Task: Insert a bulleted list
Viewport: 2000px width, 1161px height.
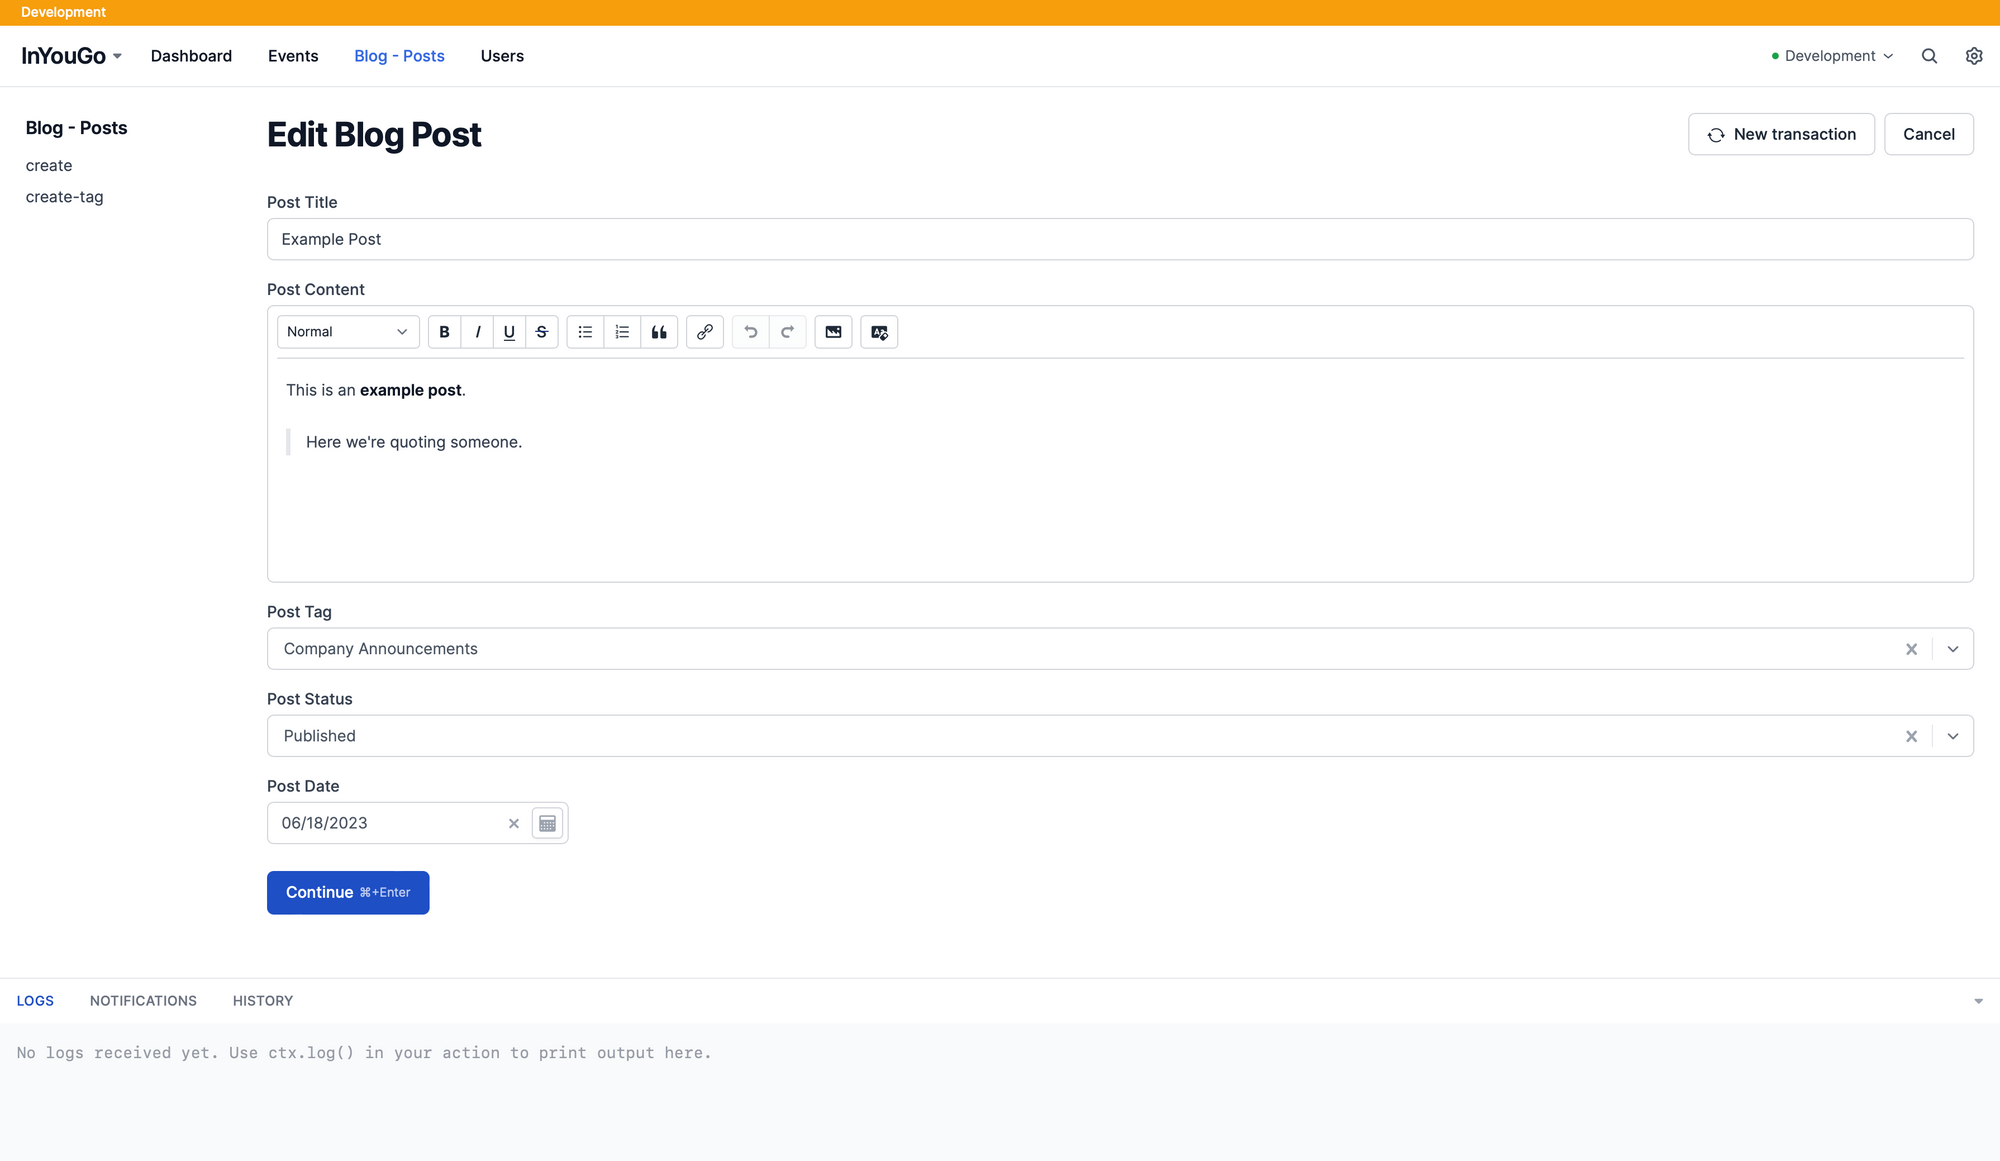Action: [585, 332]
